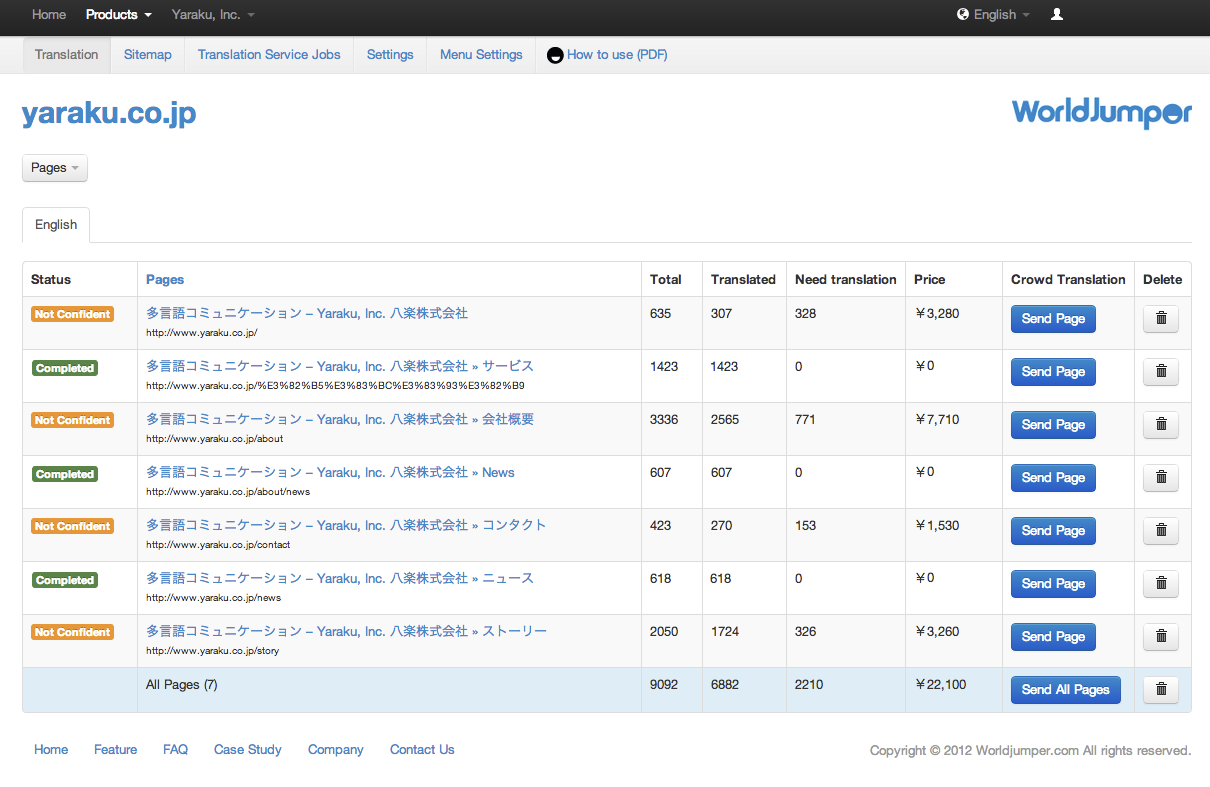Click trash icon in the about/news row
This screenshot has height=787, width=1210.
click(x=1161, y=478)
